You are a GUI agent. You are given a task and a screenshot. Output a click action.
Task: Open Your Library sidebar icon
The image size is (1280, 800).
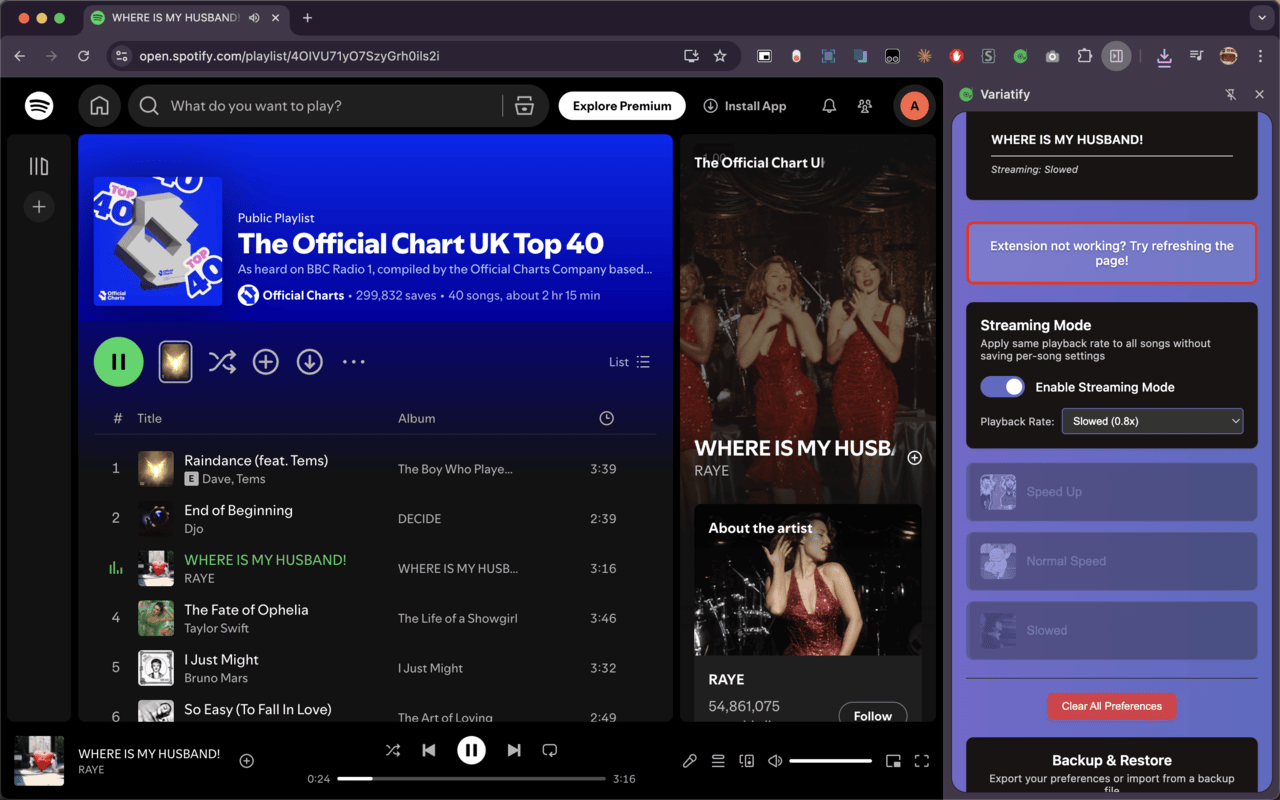click(x=39, y=166)
